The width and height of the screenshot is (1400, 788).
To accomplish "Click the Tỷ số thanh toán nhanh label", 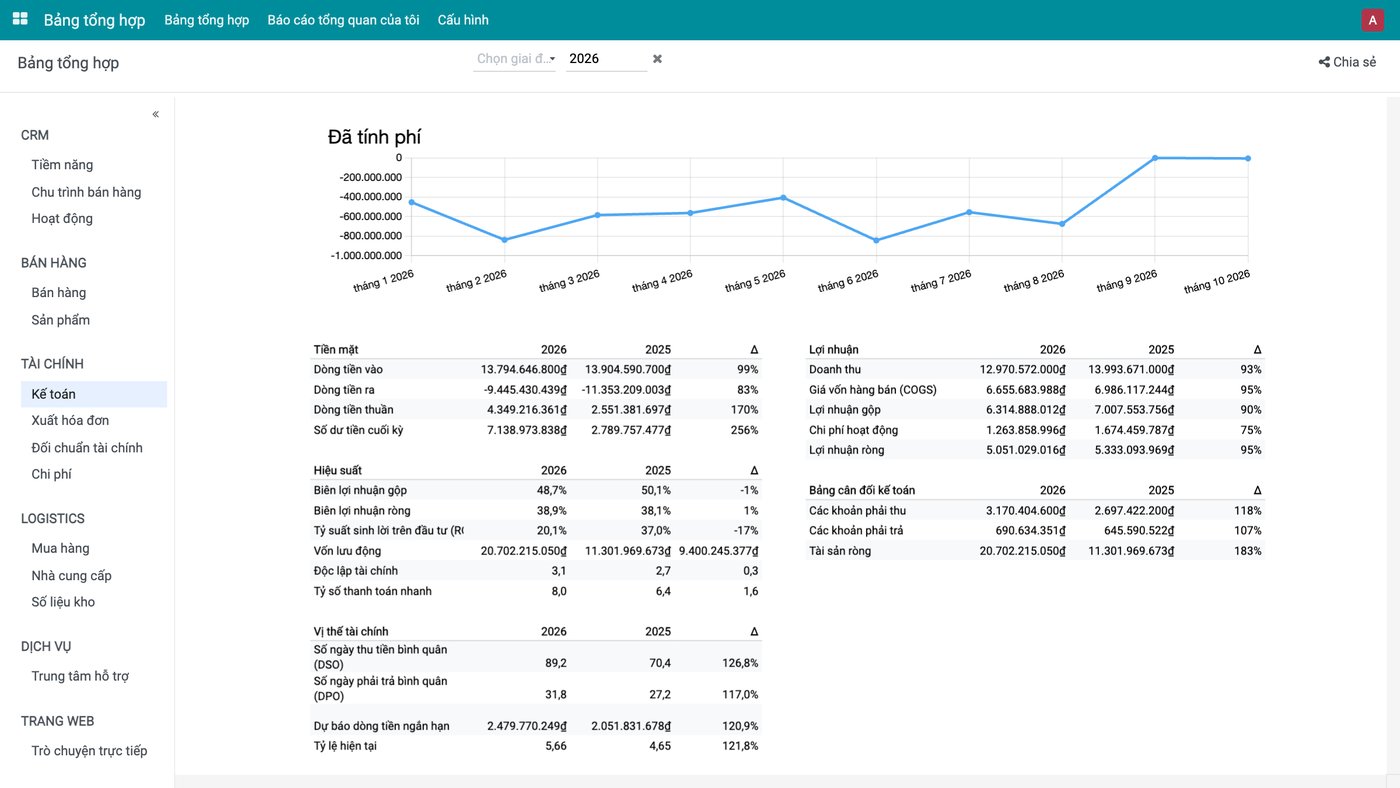I will click(374, 591).
